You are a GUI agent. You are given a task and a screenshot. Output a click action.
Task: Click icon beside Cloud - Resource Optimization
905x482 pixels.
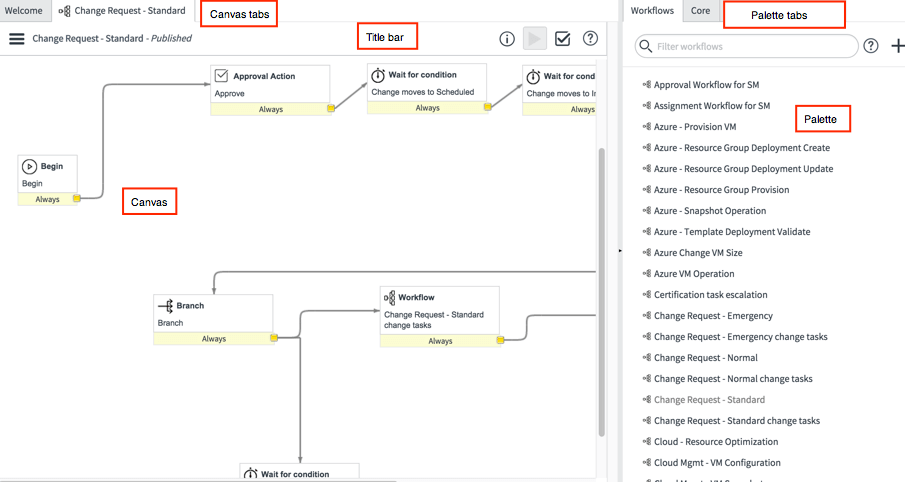point(647,442)
